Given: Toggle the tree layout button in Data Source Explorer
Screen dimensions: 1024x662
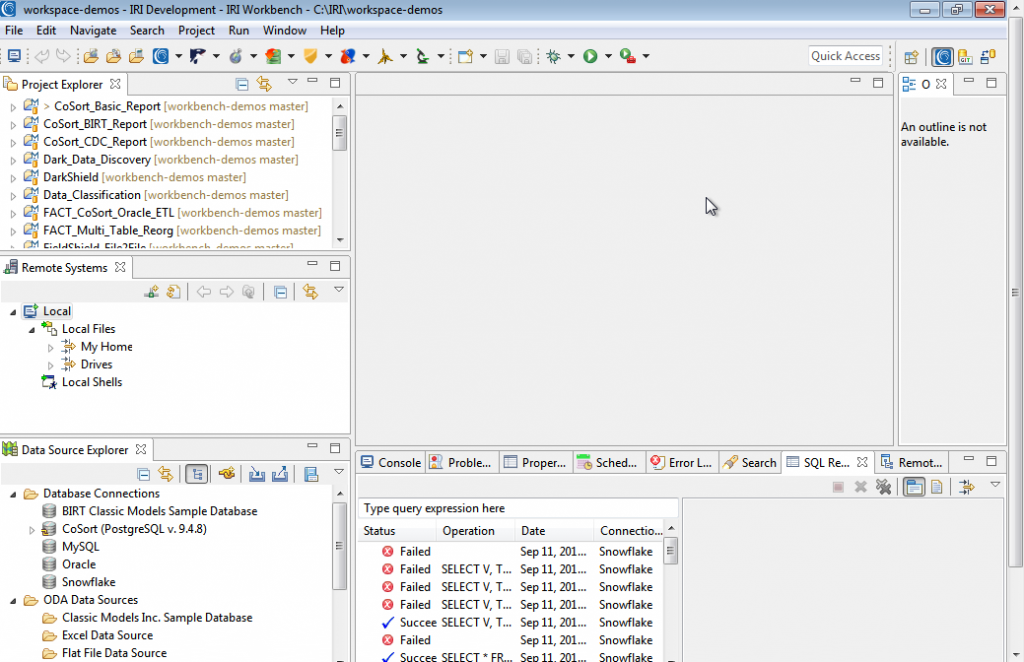Looking at the screenshot, I should pos(197,474).
